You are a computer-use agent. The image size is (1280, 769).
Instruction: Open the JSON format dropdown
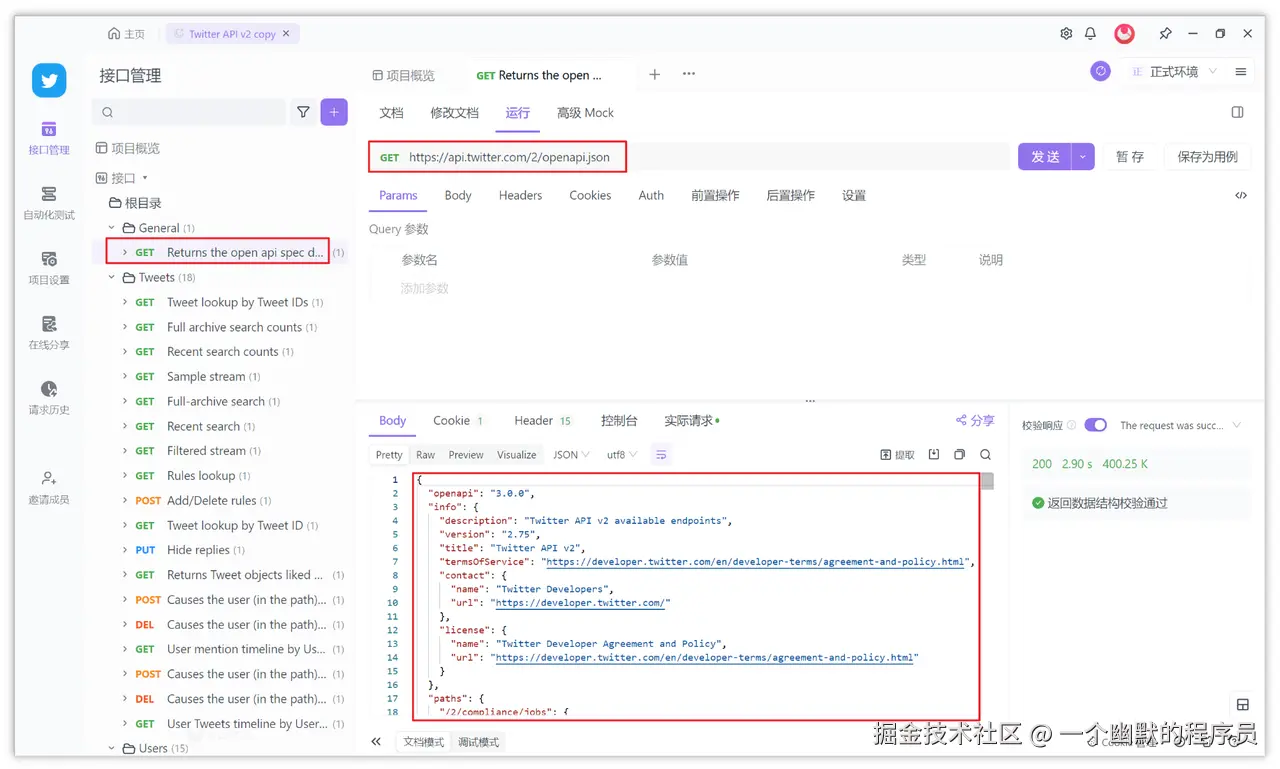pyautogui.click(x=571, y=455)
